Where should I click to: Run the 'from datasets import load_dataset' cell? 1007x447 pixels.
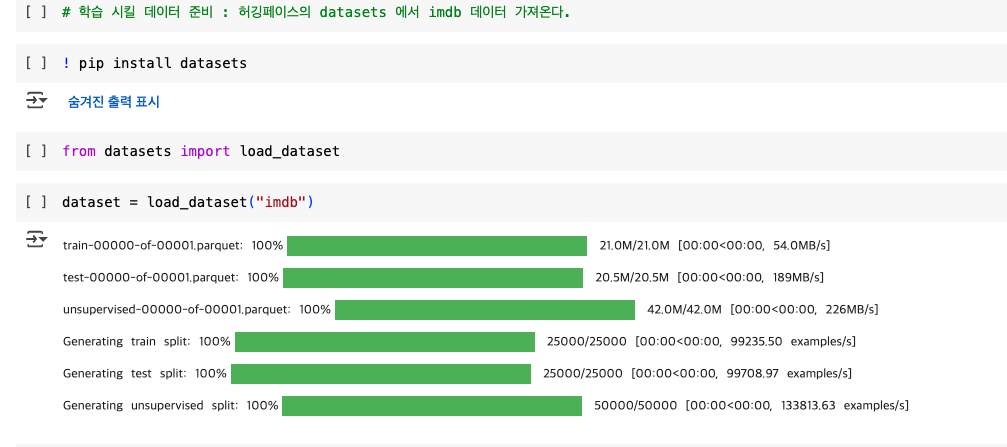(x=36, y=151)
